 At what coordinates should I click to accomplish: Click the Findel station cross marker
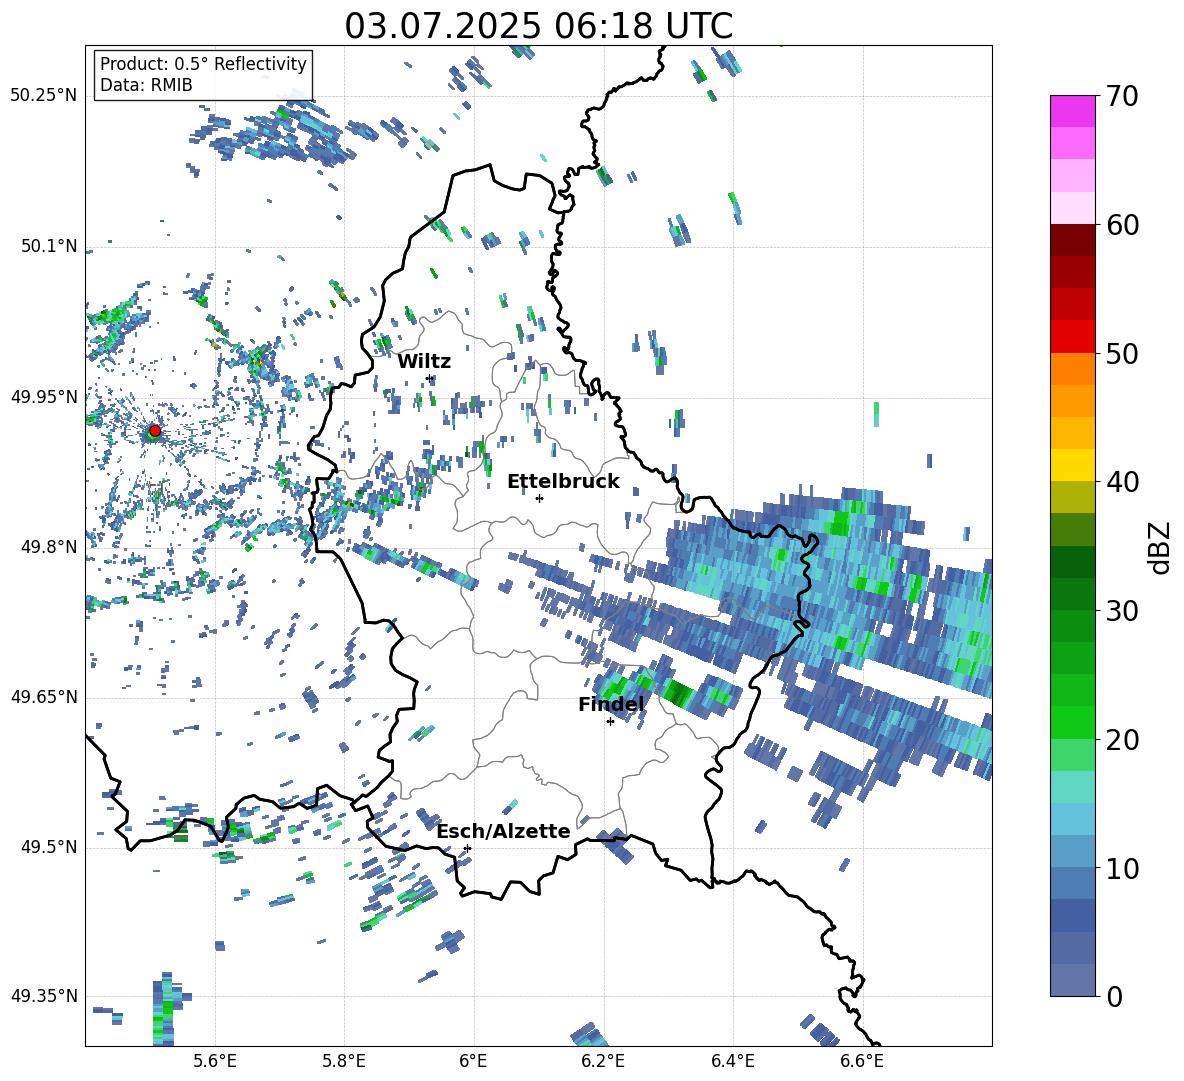coord(610,722)
